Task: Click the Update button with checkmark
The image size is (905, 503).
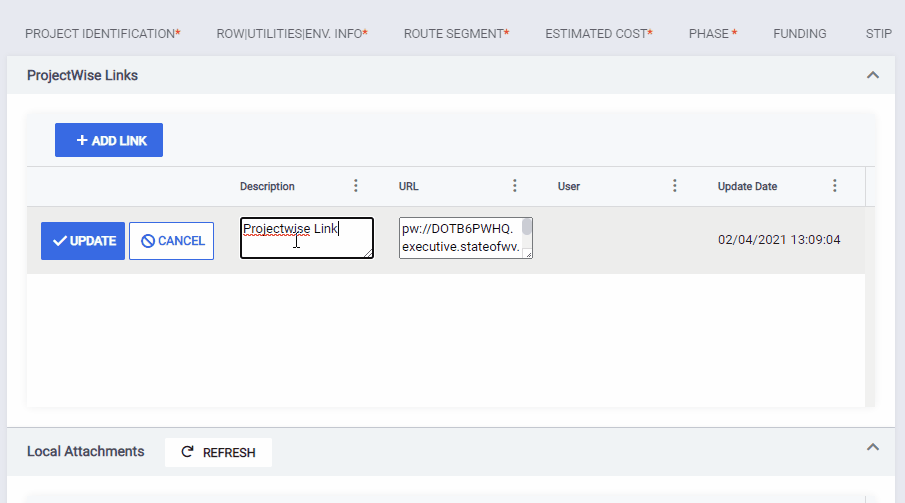Action: (83, 241)
